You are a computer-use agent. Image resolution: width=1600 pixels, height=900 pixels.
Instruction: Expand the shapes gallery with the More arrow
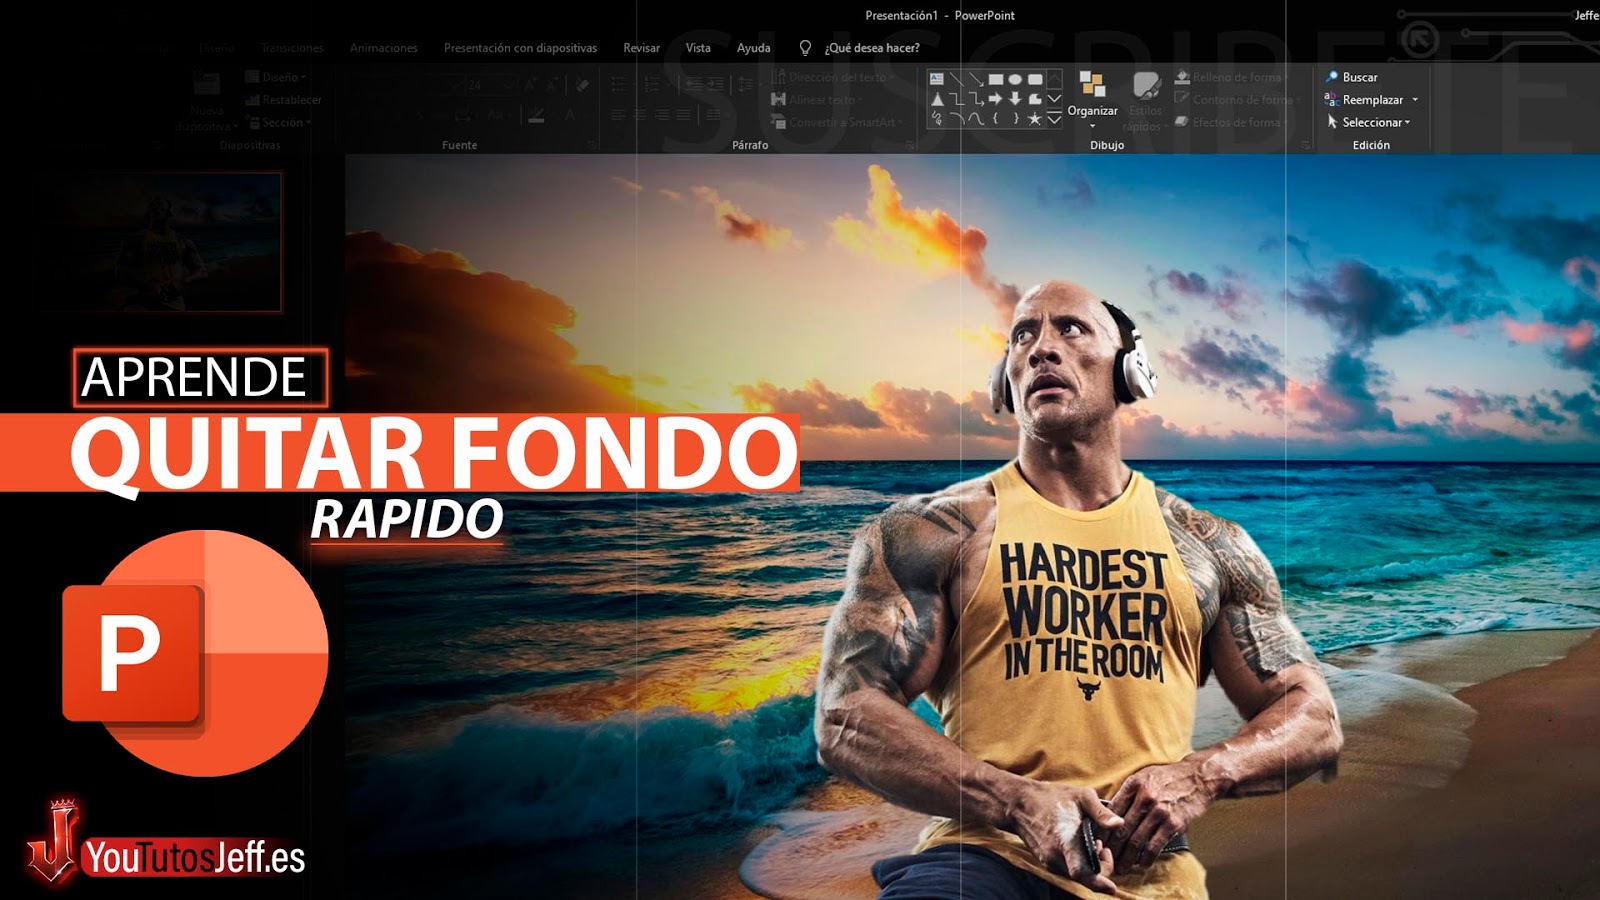point(1054,117)
